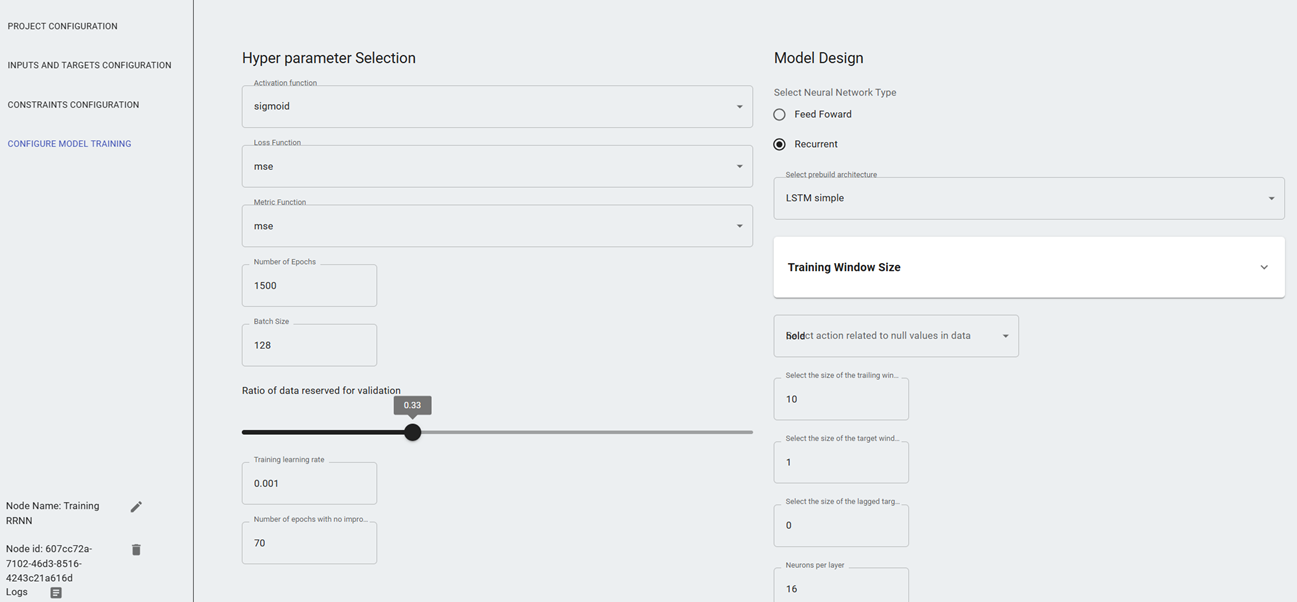Click the validation ratio slider handle

412,432
